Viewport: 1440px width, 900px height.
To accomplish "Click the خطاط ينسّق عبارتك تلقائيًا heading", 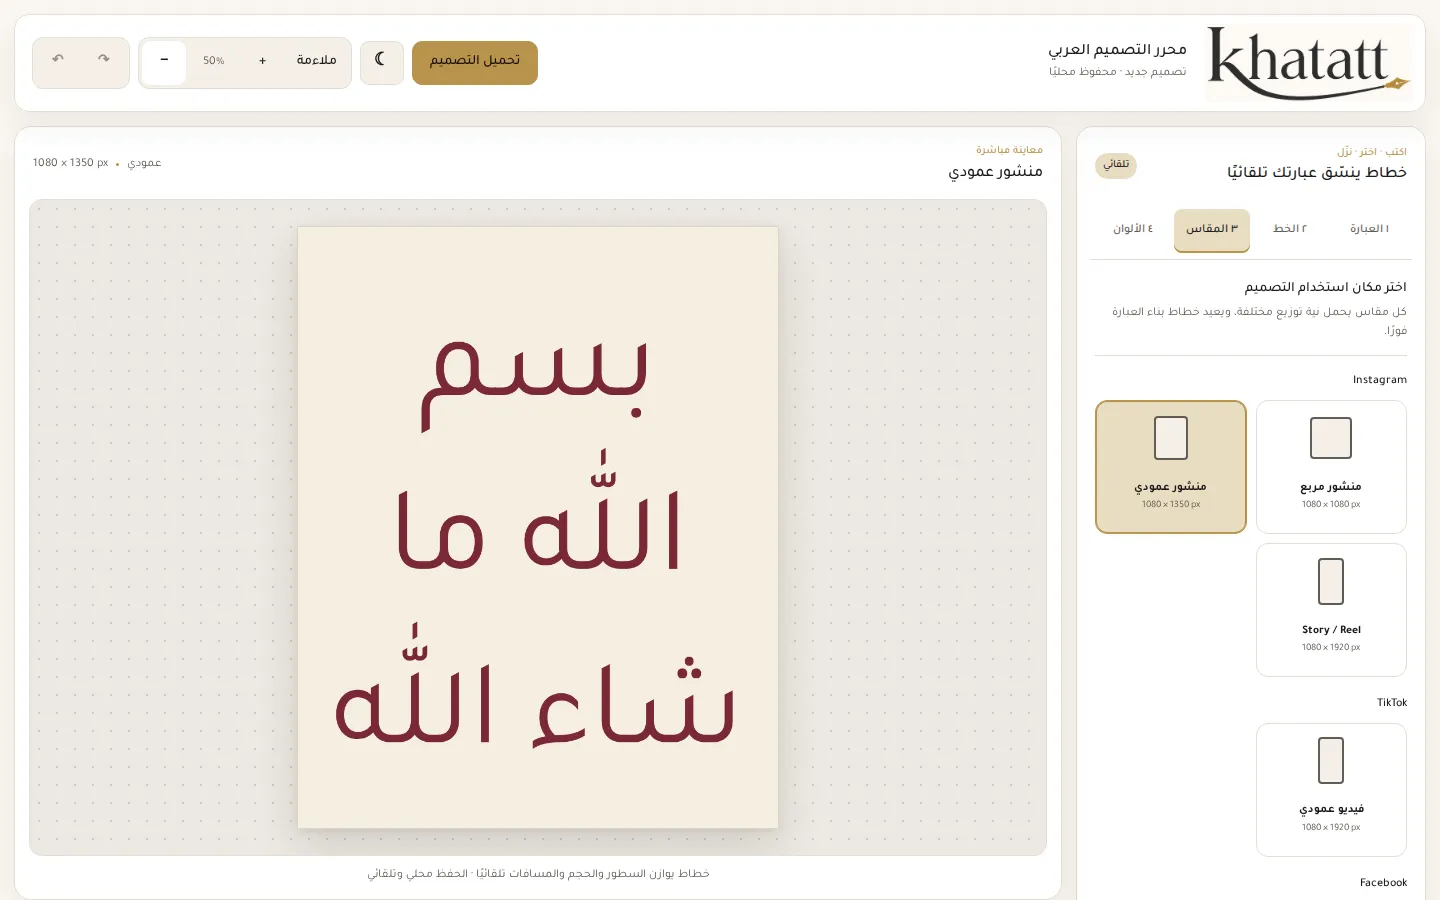I will [1317, 172].
